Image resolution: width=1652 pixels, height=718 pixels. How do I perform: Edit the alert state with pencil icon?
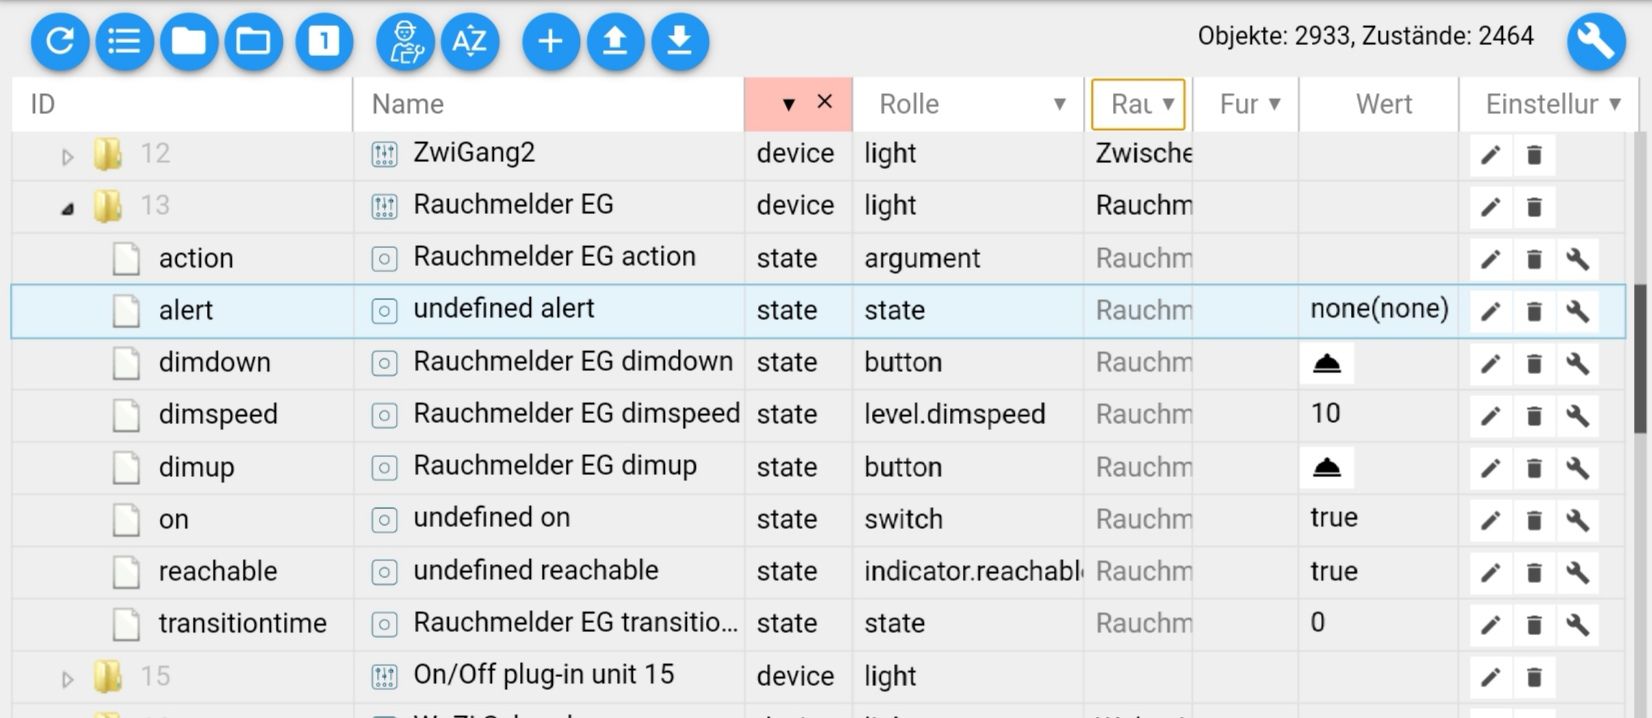(1490, 311)
